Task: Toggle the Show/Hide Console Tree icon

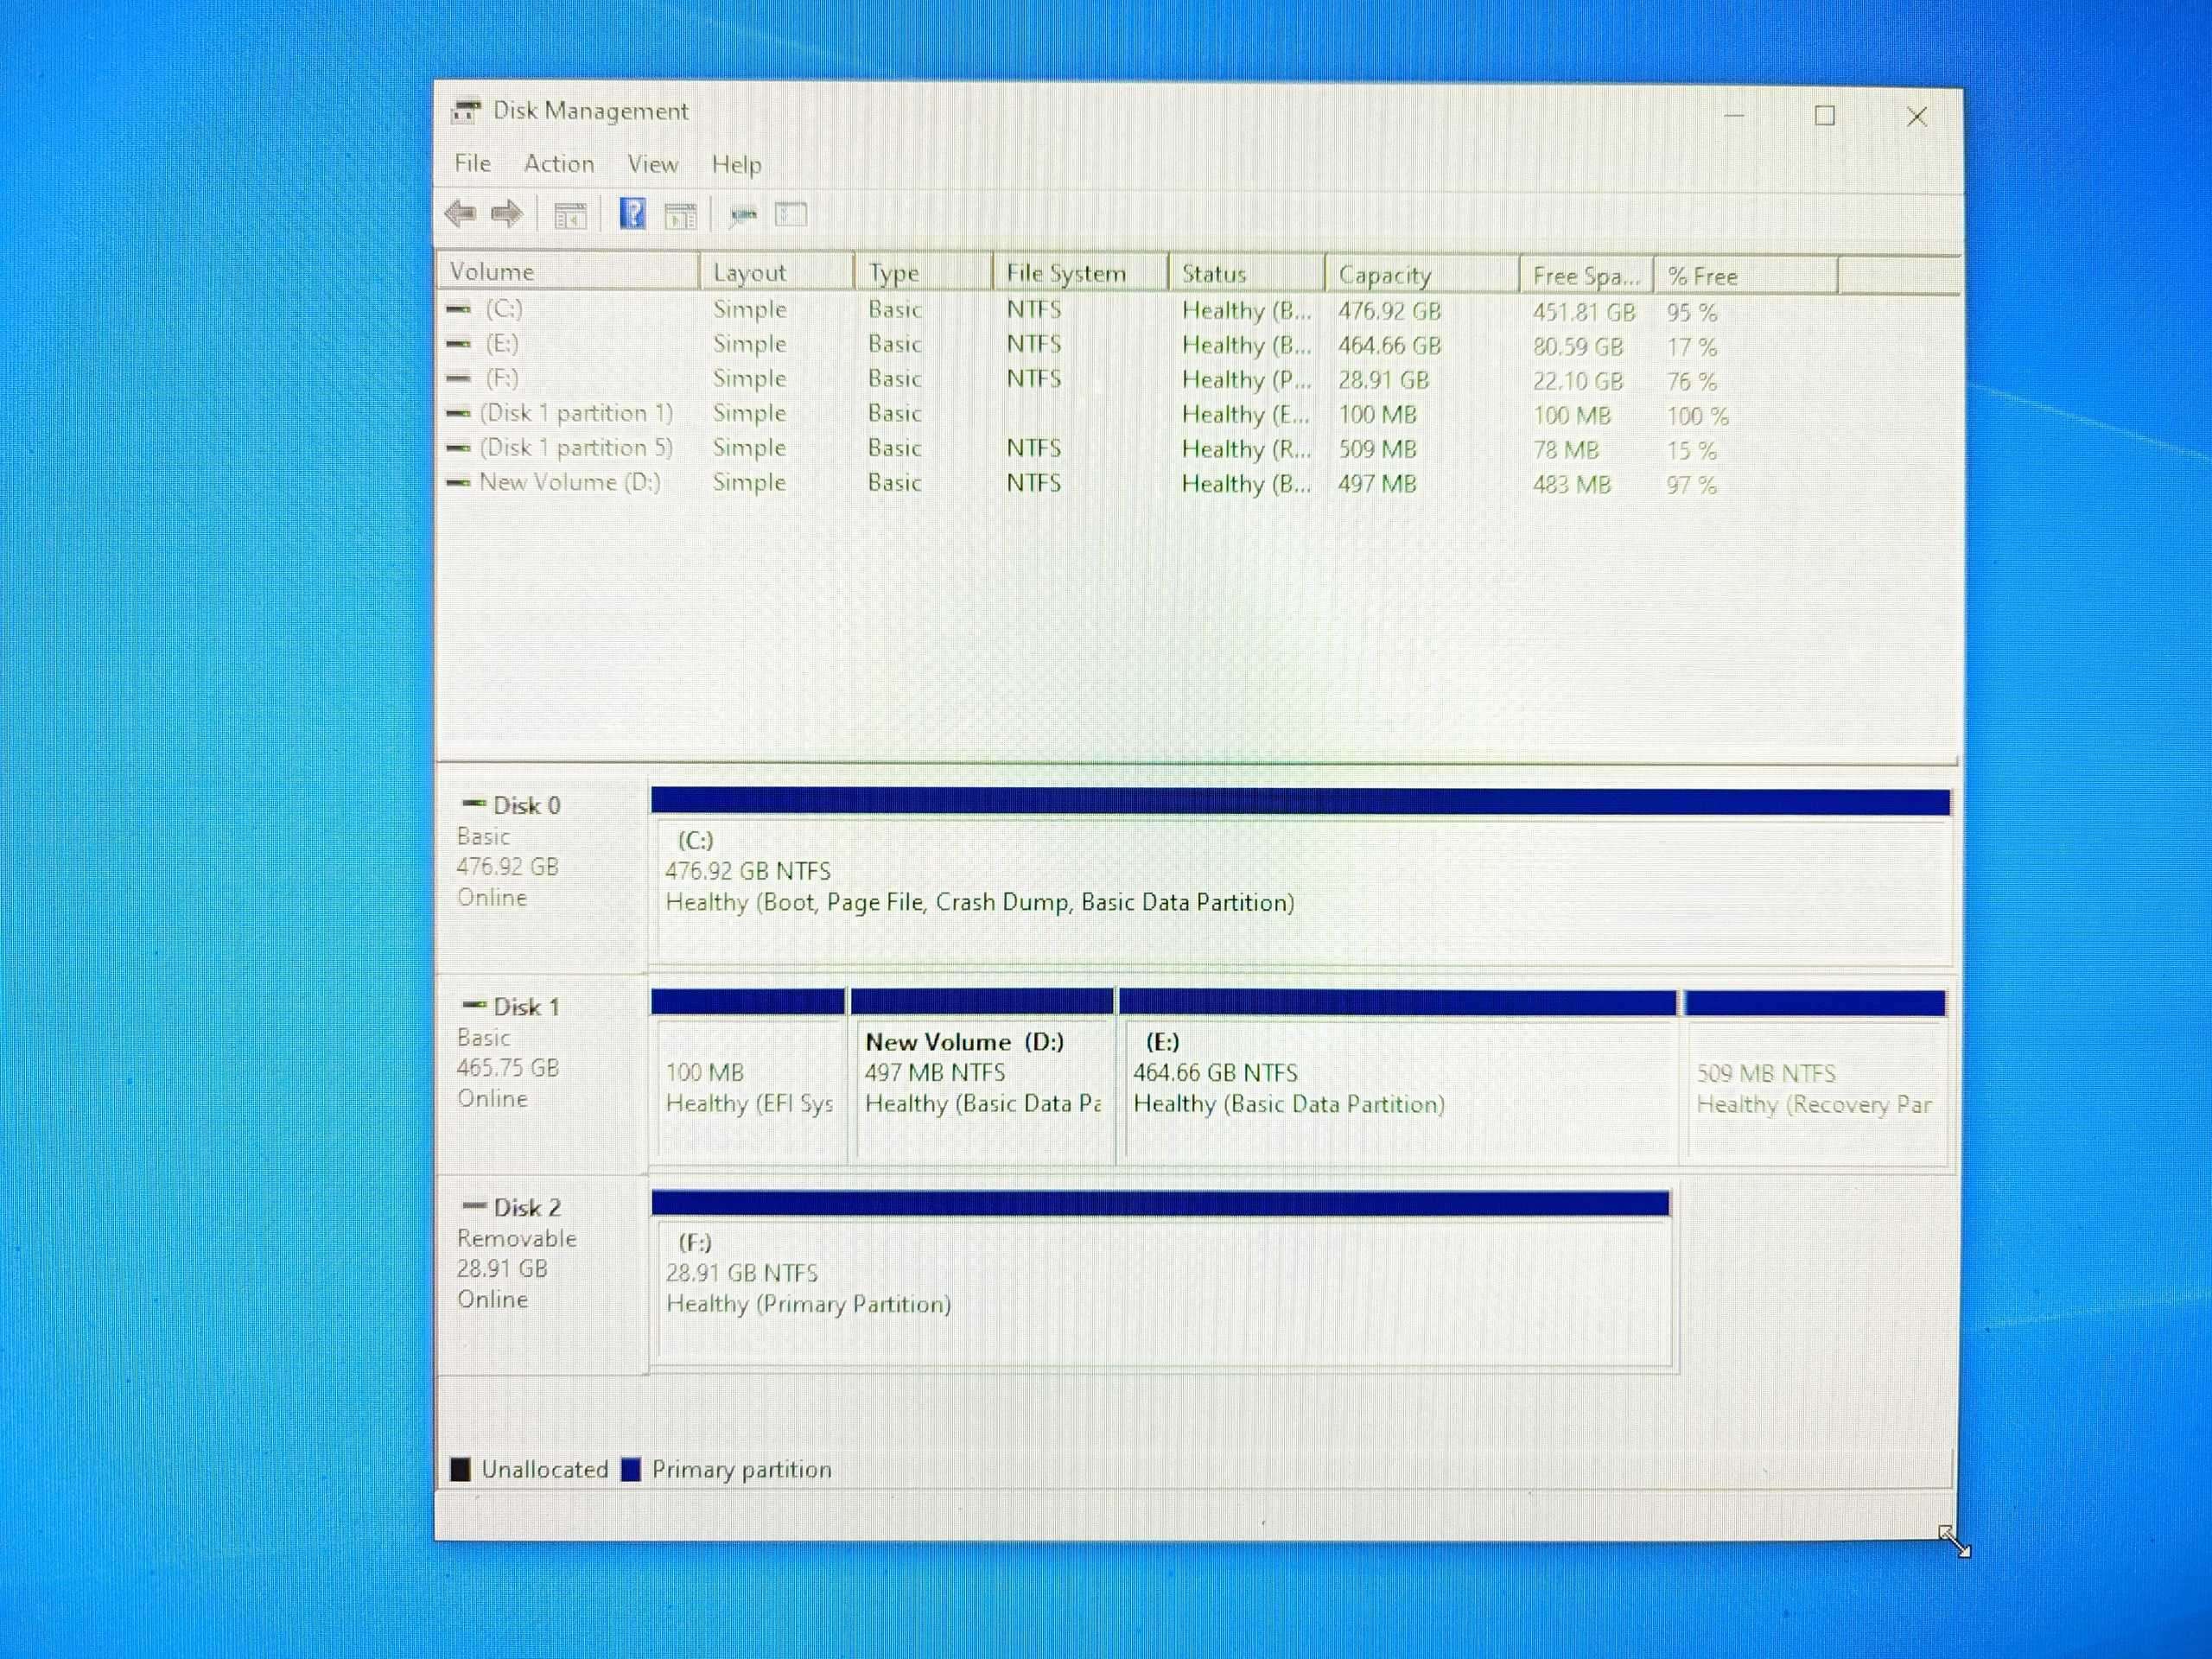Action: [570, 215]
